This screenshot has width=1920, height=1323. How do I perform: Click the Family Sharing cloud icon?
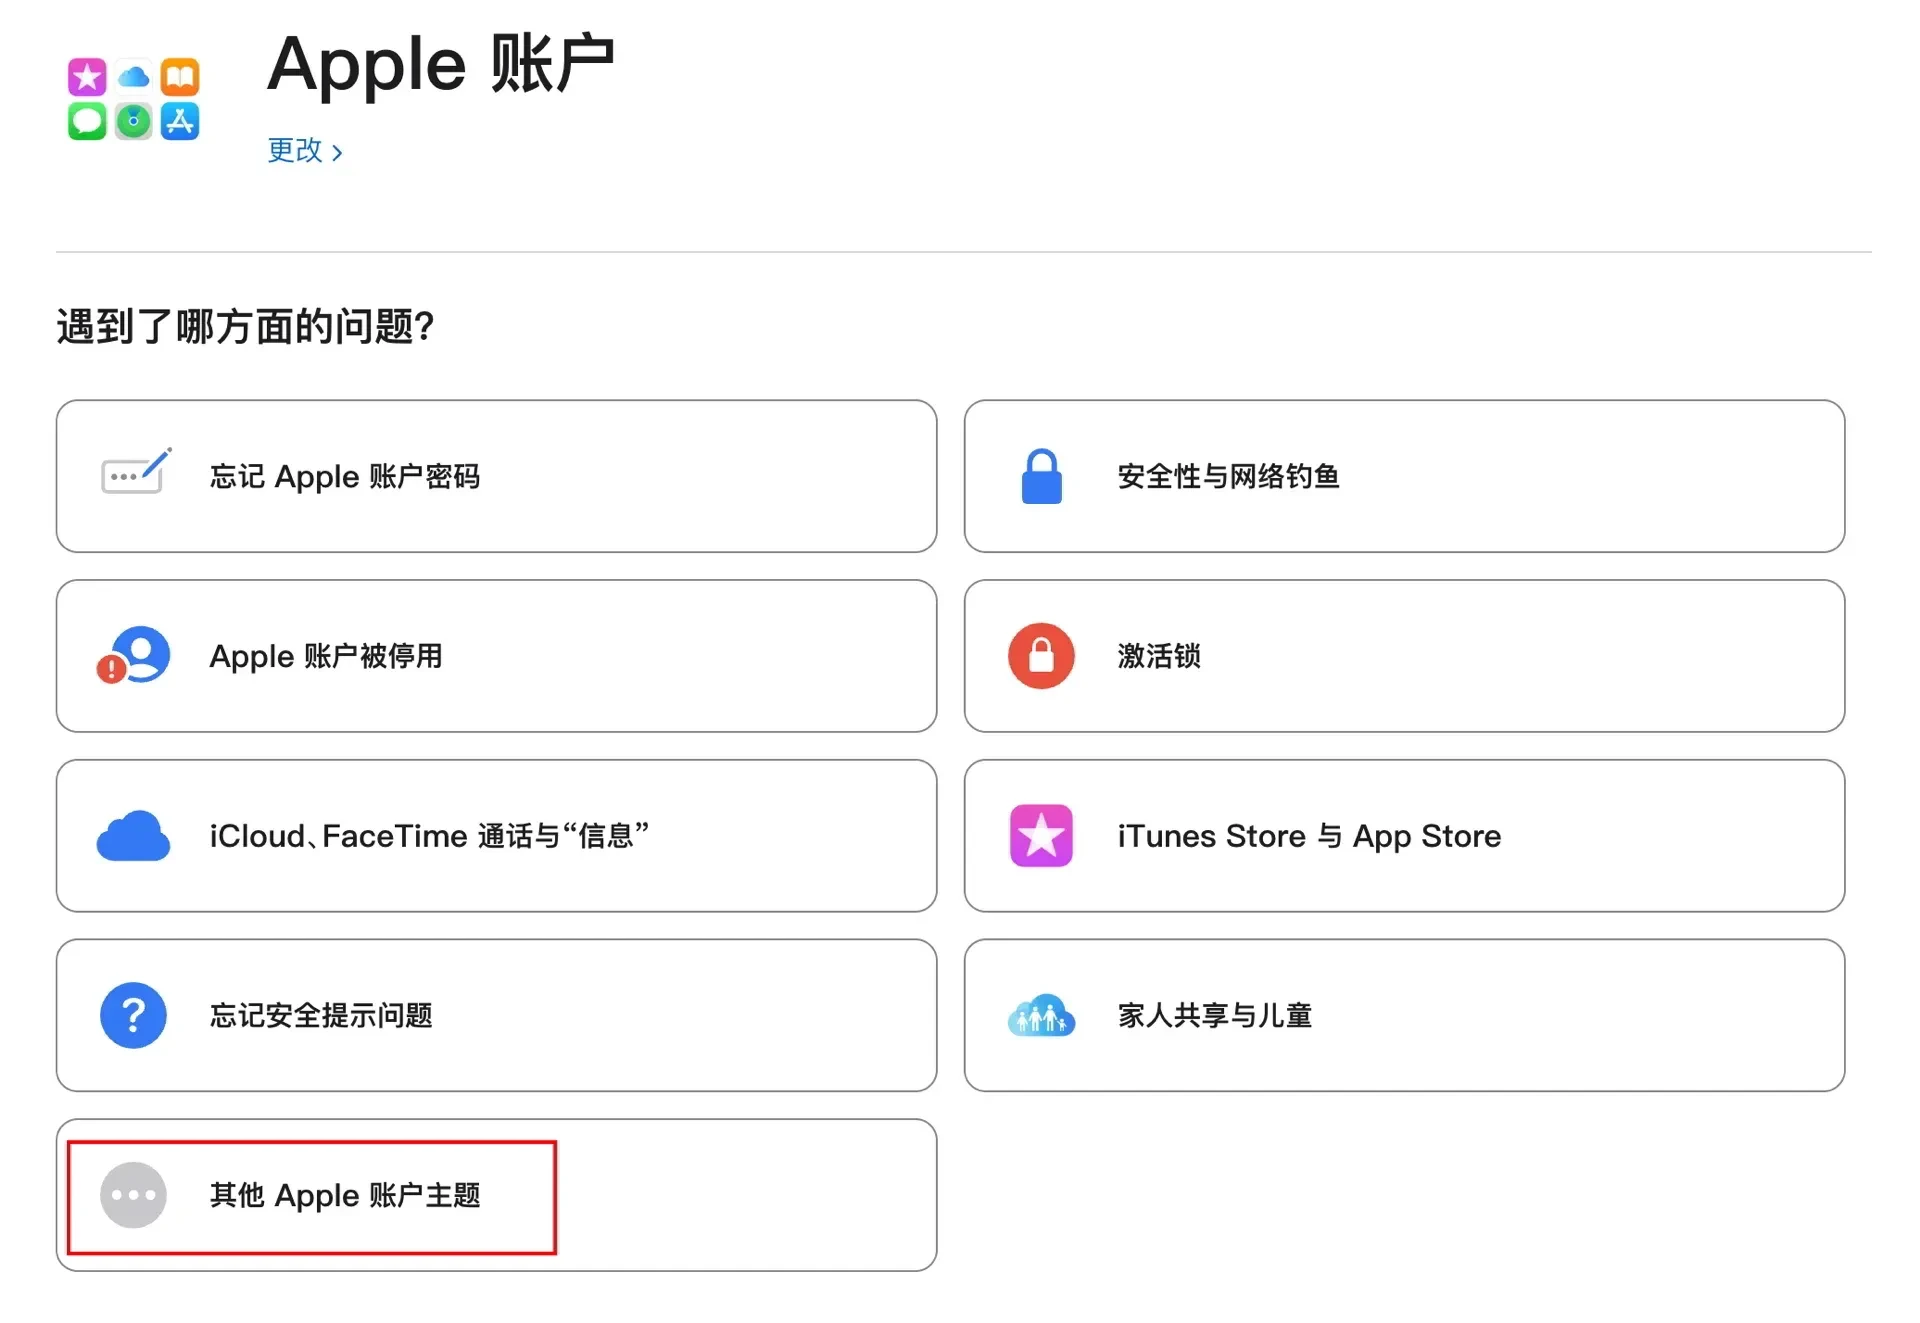pos(1041,1015)
